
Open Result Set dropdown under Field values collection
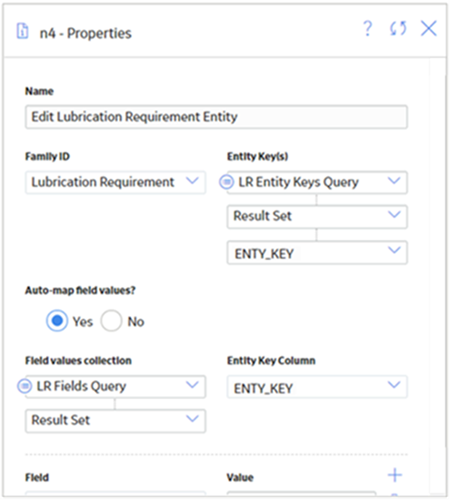tap(115, 421)
